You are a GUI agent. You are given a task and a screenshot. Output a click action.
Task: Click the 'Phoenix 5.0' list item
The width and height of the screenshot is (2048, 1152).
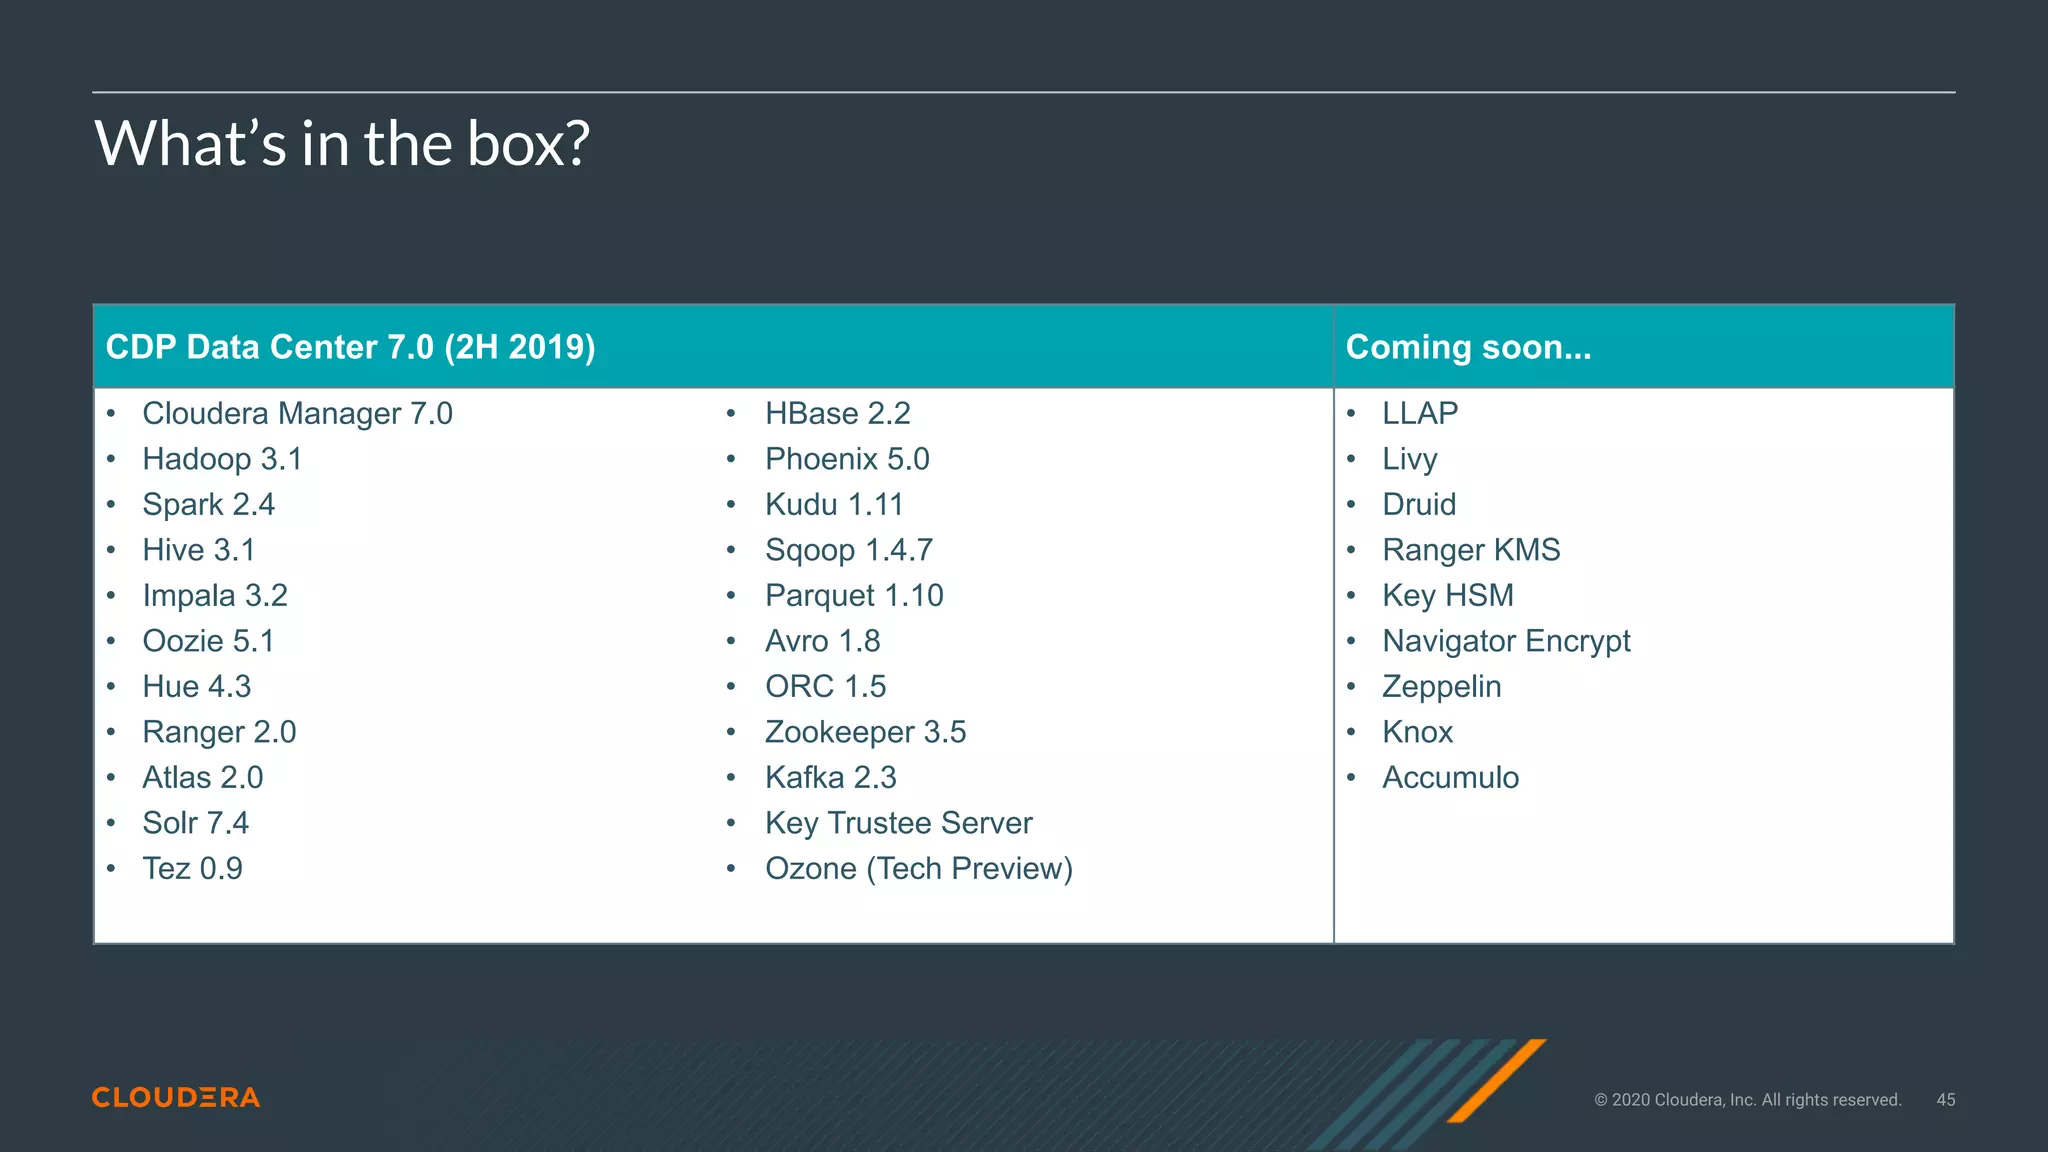847,459
